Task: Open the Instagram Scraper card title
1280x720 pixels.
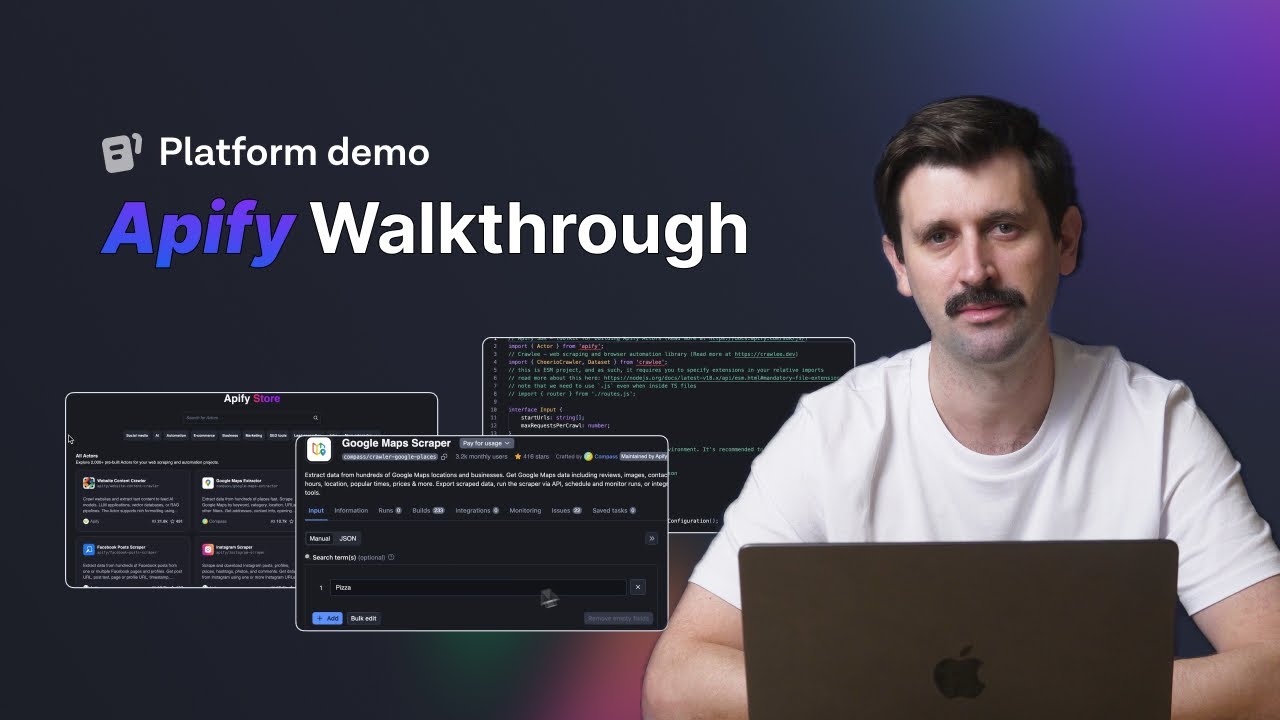Action: pos(234,547)
